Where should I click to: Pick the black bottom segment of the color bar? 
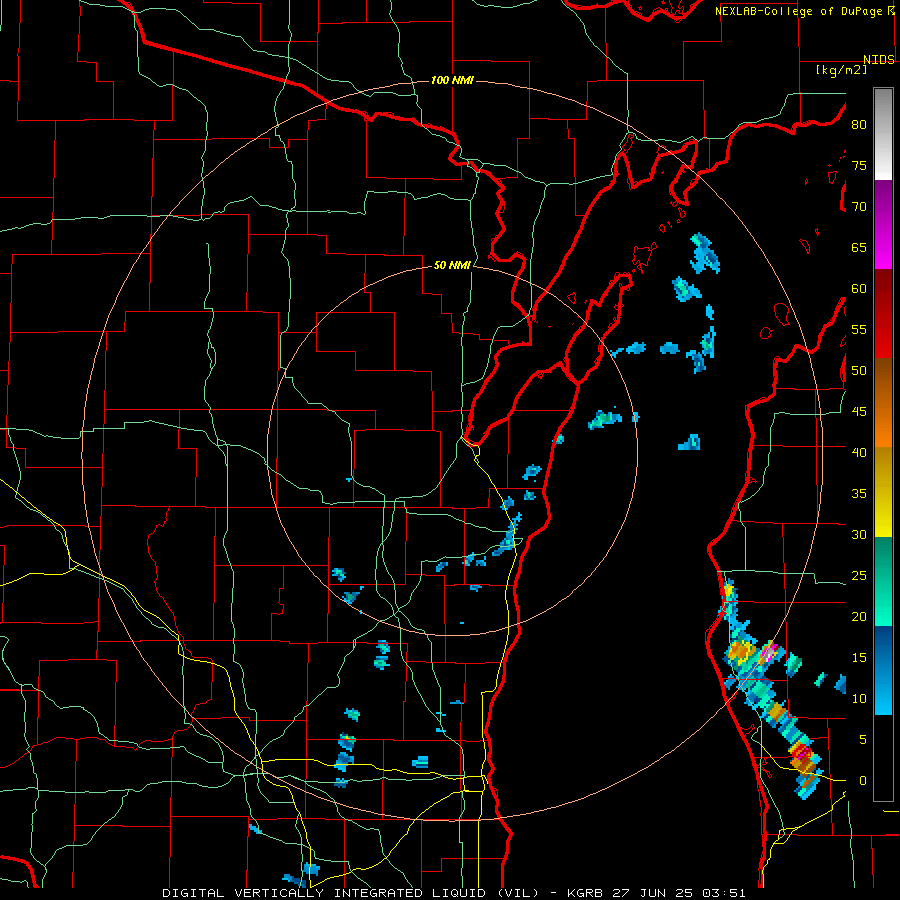[883, 758]
